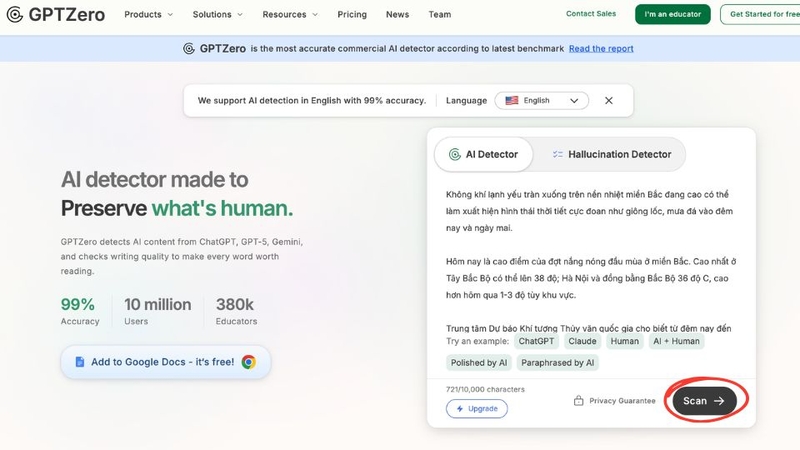Click the Chrome icon
800x450 pixels.
[x=249, y=362]
